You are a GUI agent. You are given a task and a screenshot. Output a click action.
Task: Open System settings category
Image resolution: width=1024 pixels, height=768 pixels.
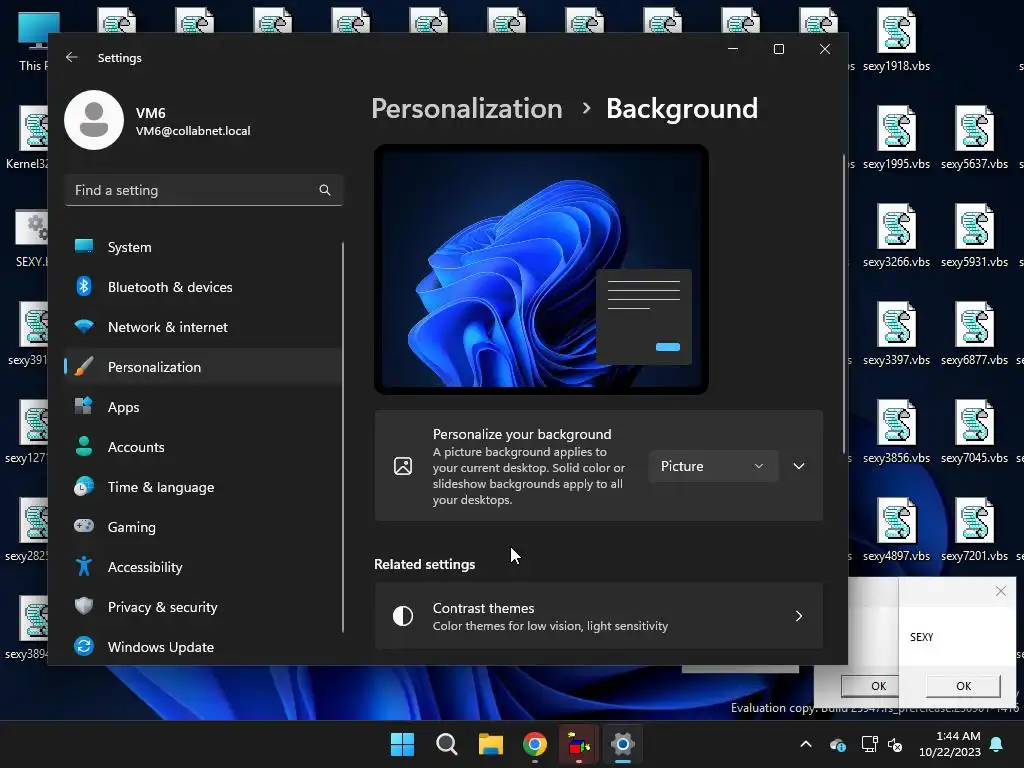click(x=202, y=247)
